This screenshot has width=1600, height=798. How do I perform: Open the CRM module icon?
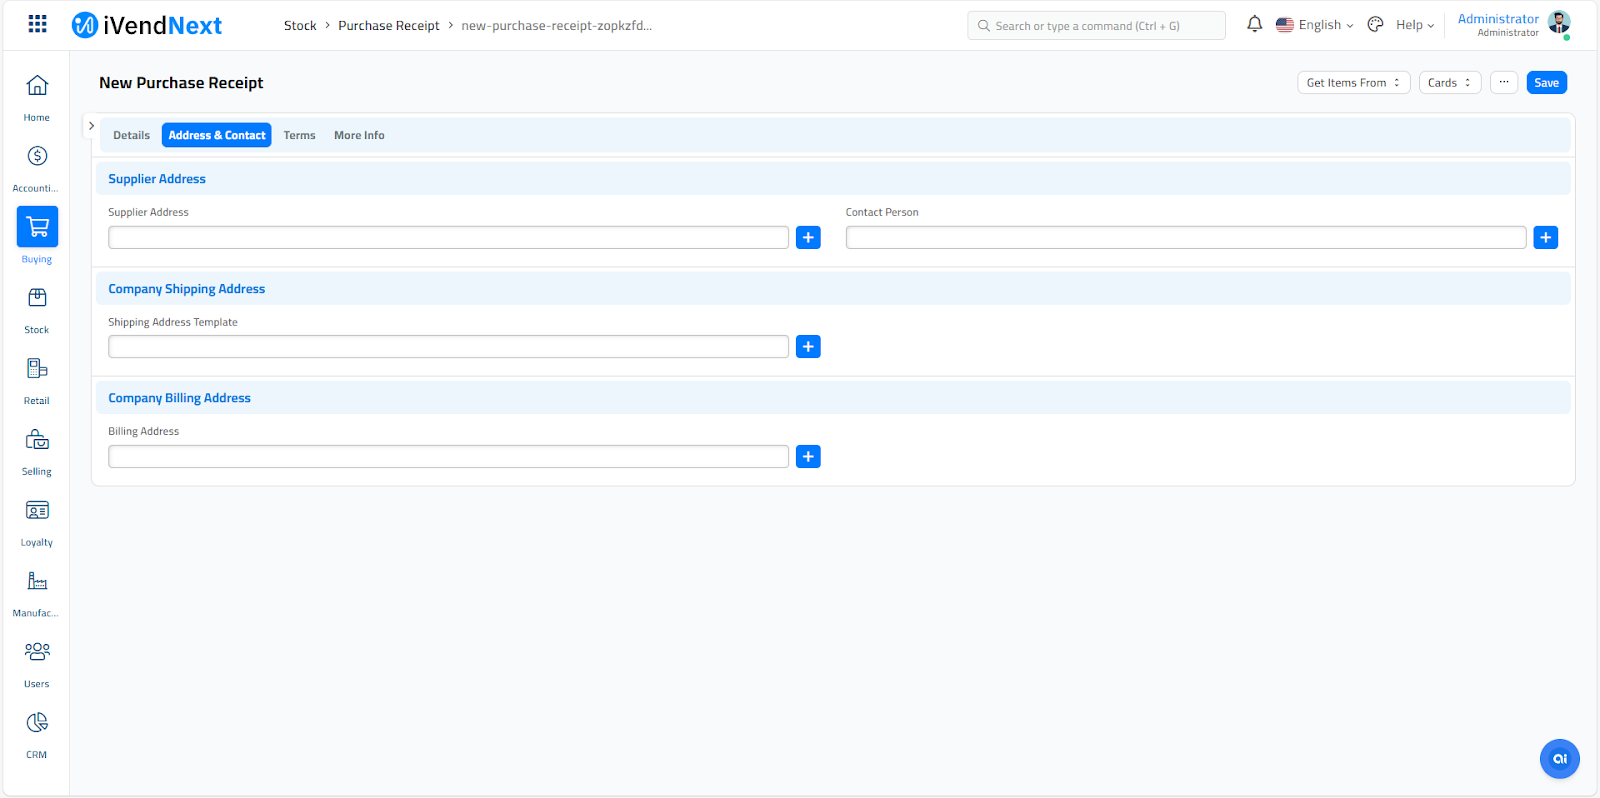click(37, 723)
